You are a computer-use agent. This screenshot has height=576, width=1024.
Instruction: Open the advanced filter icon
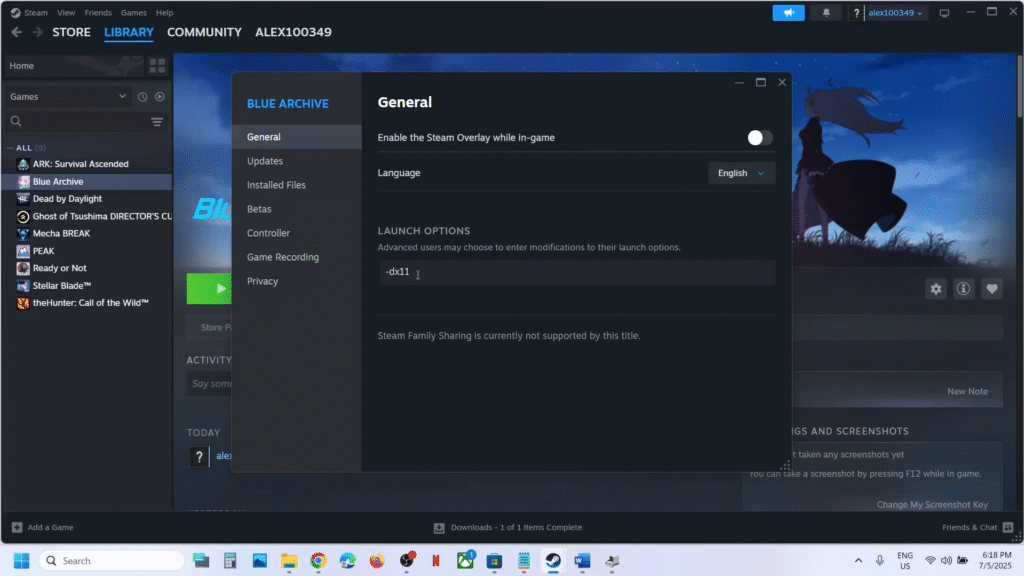[157, 121]
